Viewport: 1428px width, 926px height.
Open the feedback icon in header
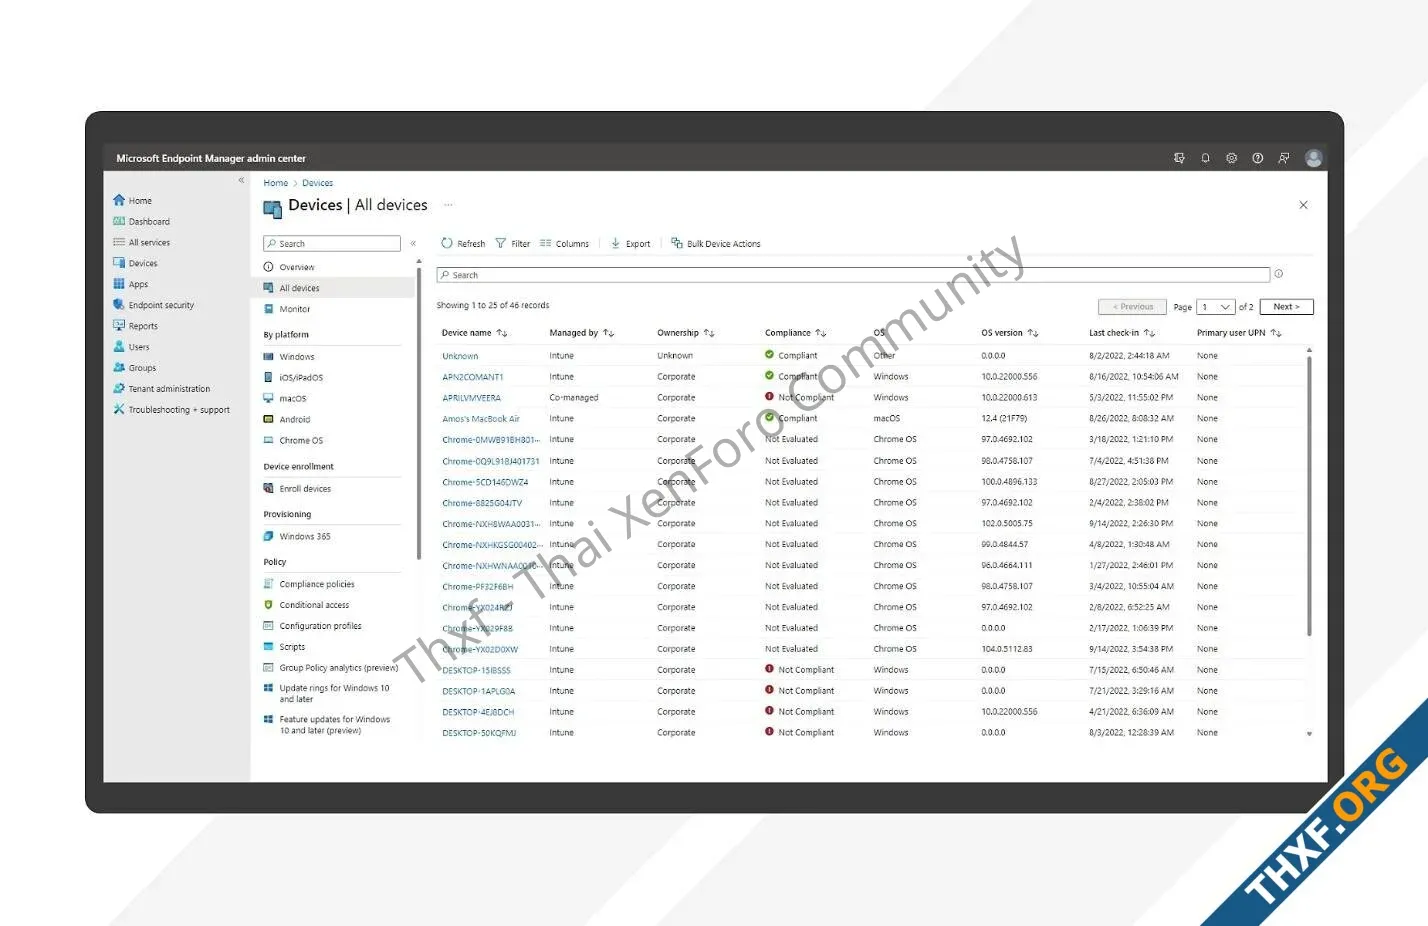(x=1284, y=158)
